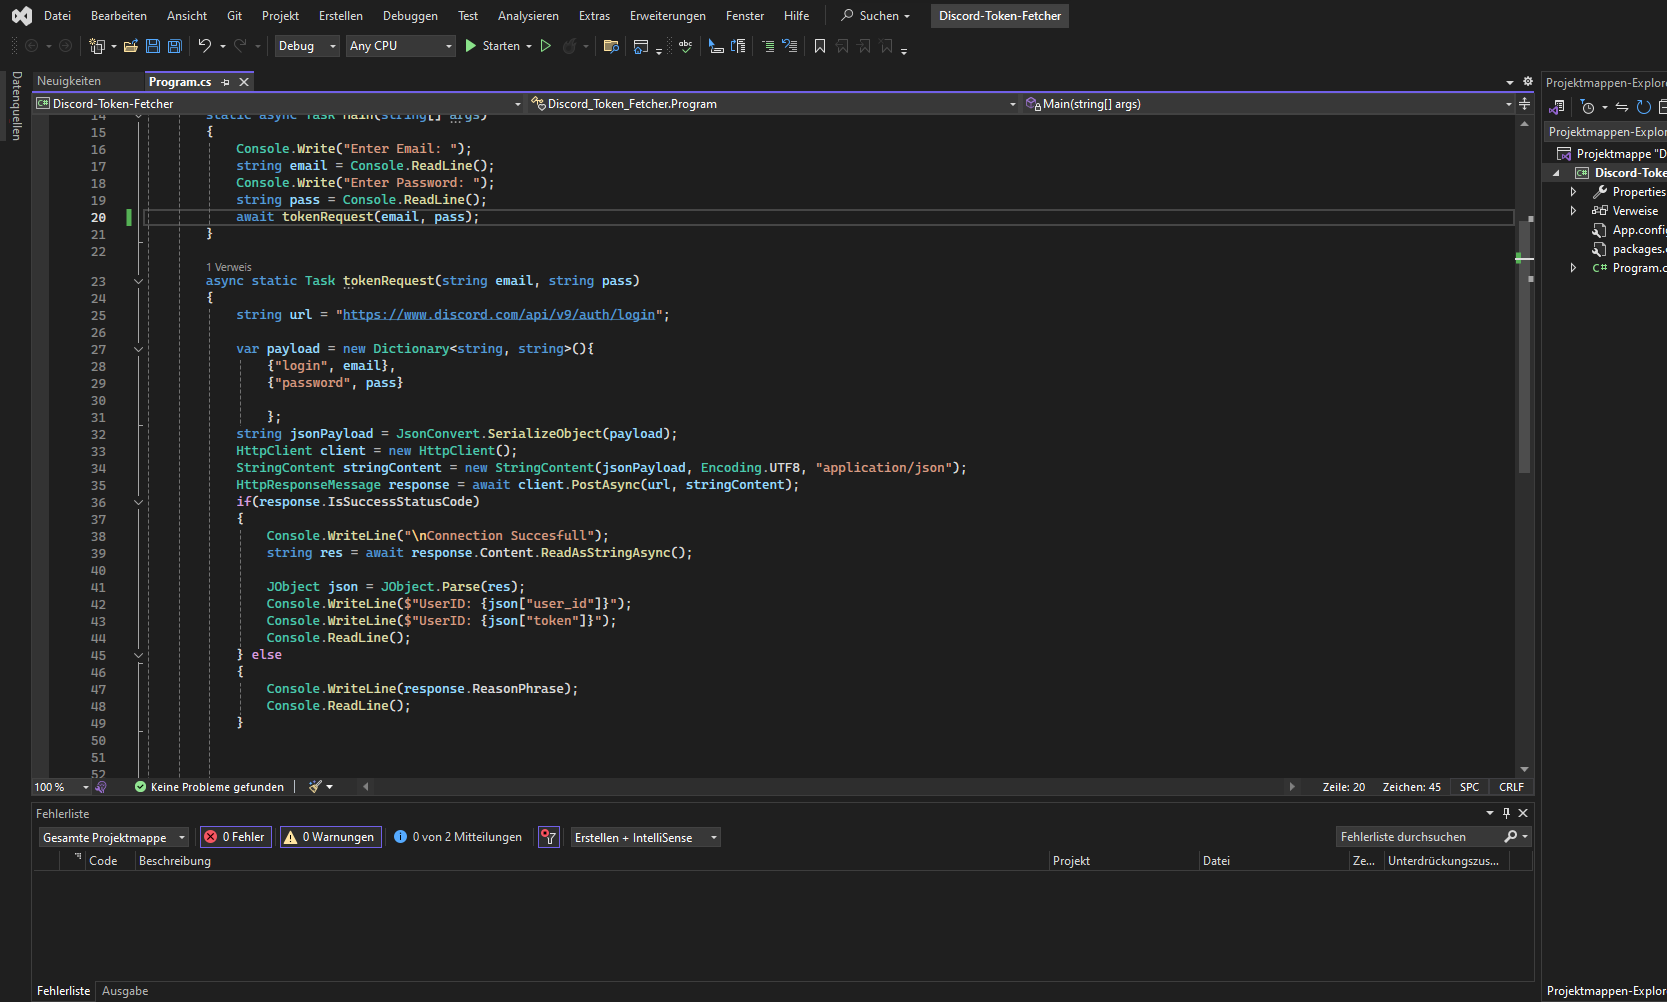Click the split editor window icon

(x=1525, y=103)
